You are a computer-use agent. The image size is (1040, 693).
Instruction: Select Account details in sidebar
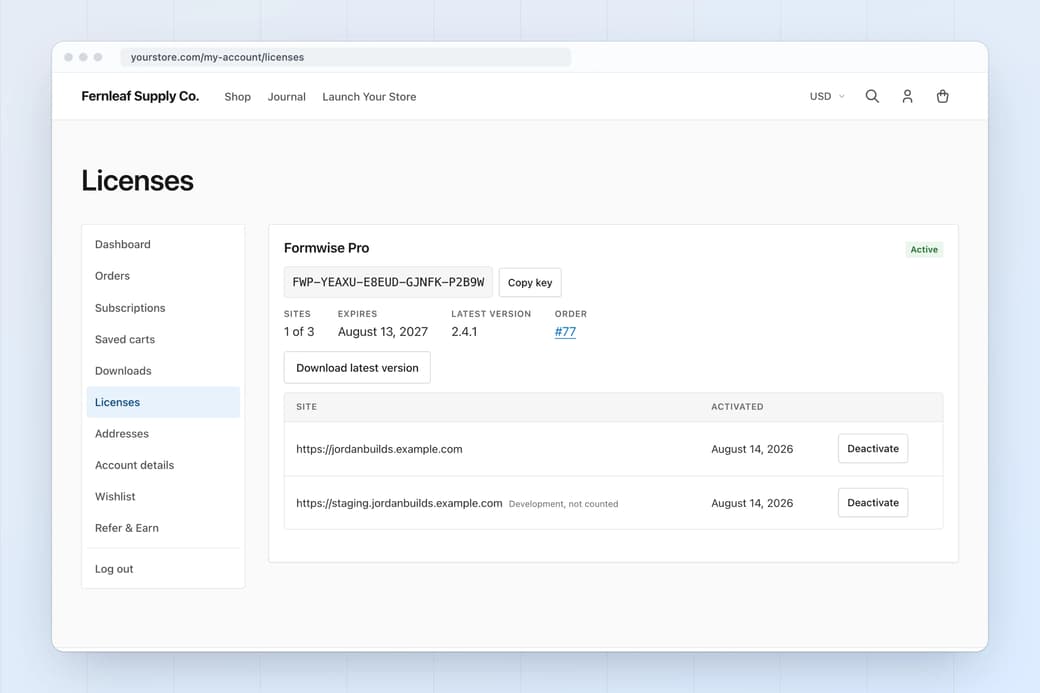(x=163, y=465)
